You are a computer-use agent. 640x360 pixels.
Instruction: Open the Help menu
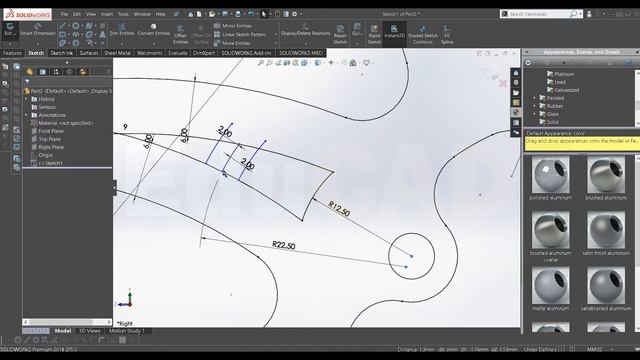[160, 14]
